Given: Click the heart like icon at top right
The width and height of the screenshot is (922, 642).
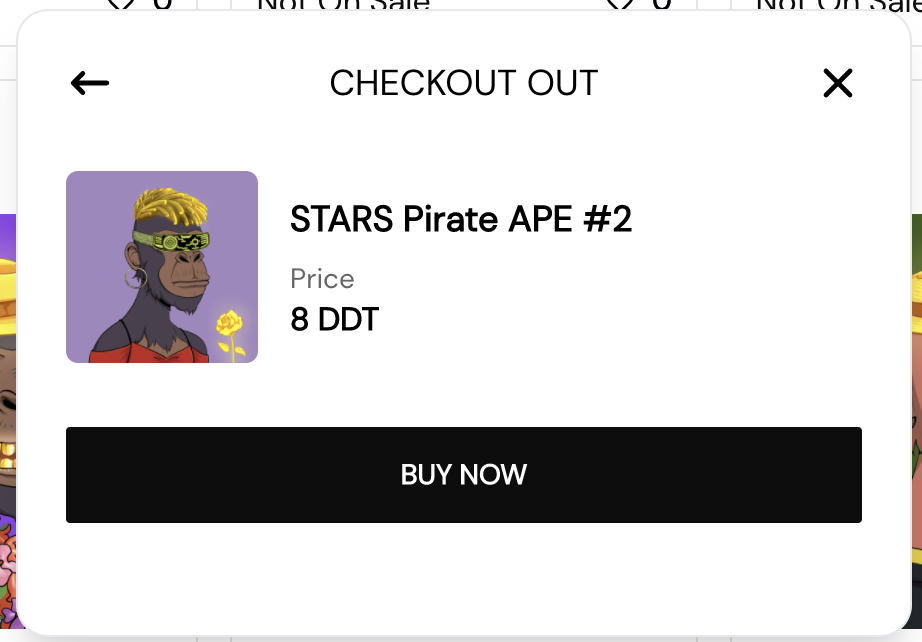Looking at the screenshot, I should click(621, 4).
